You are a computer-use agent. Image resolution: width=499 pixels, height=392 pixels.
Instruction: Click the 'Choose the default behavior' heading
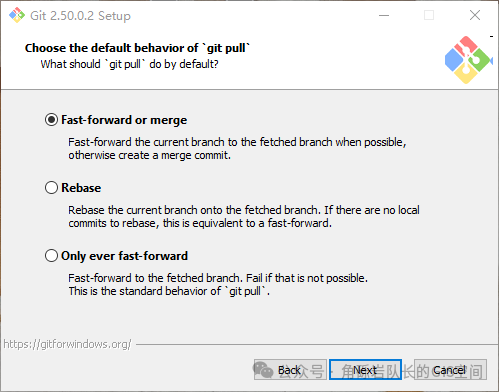coord(137,48)
